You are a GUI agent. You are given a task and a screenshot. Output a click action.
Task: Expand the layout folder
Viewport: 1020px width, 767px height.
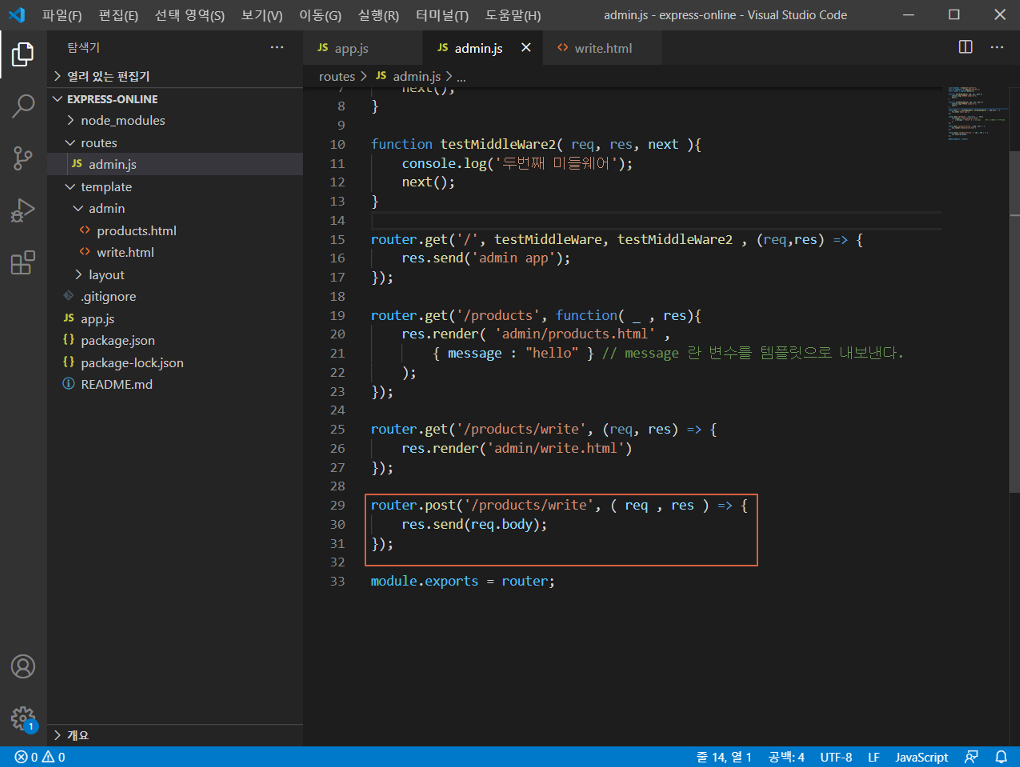click(176, 275)
